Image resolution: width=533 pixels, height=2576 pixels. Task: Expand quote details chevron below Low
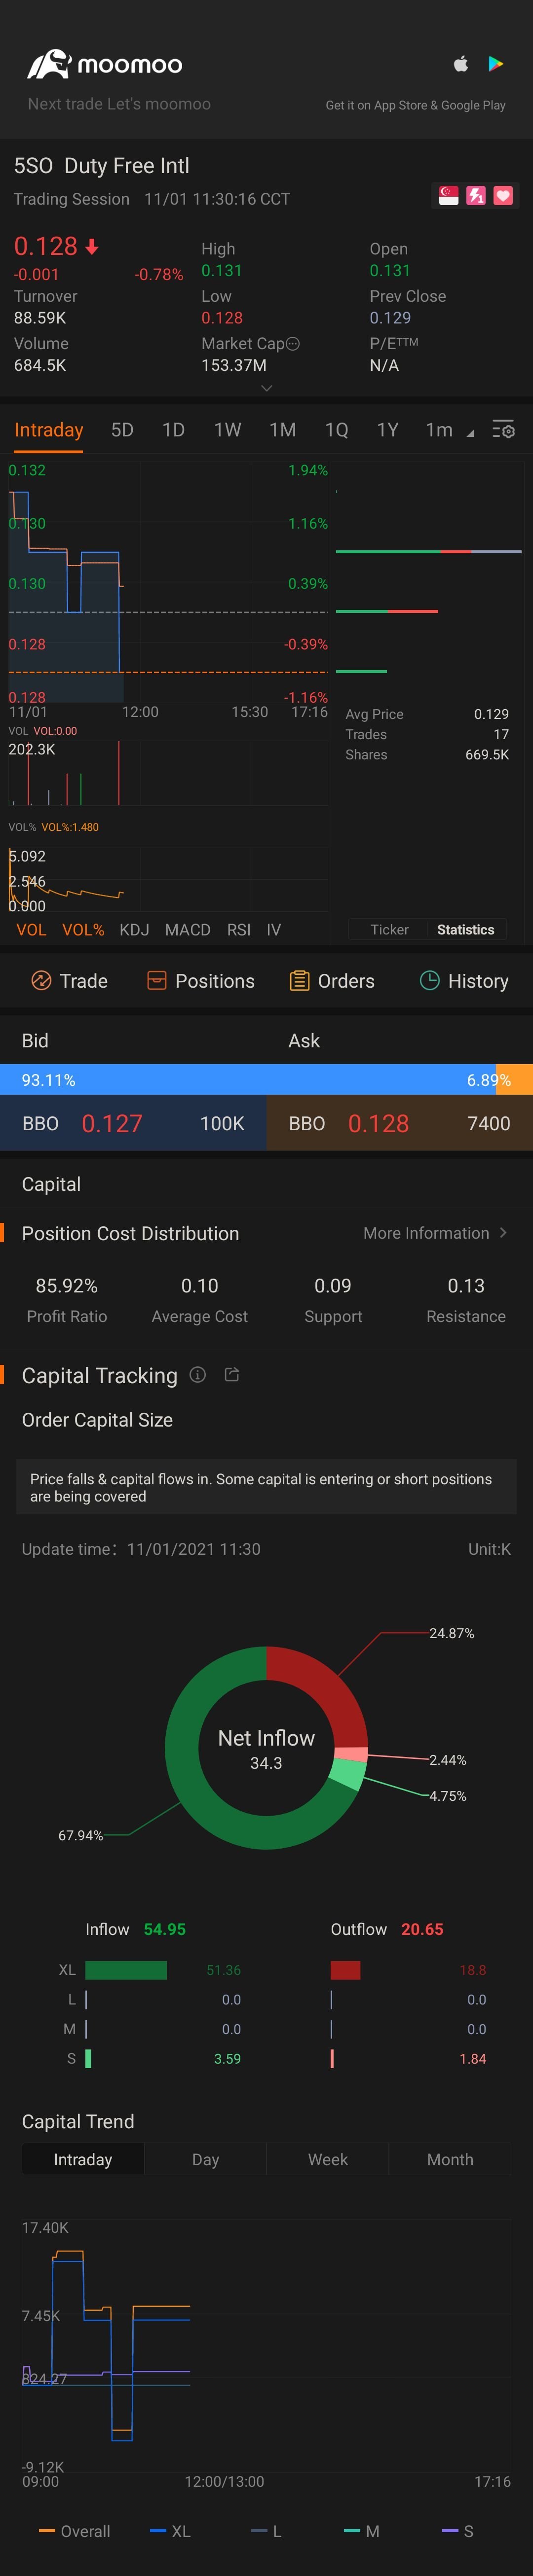tap(266, 388)
